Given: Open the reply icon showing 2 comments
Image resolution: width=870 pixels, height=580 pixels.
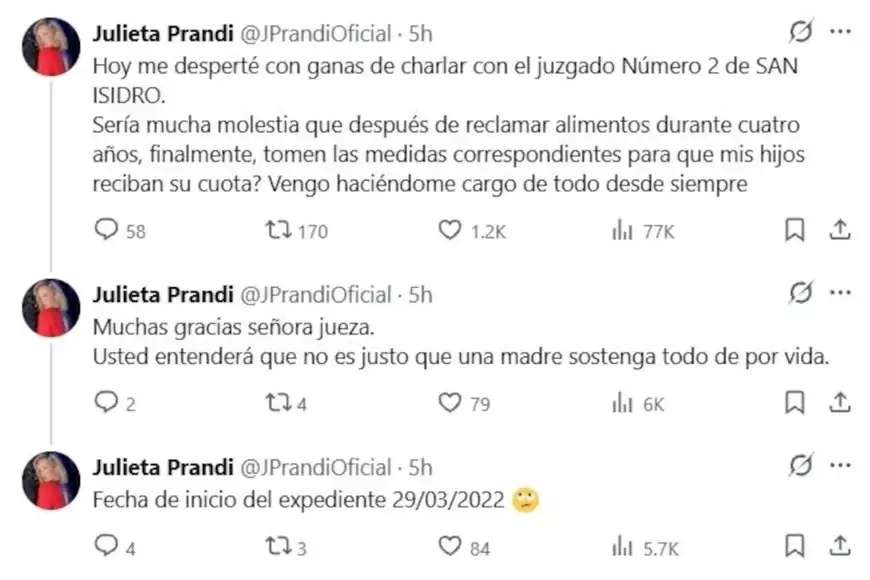Looking at the screenshot, I should (x=105, y=402).
